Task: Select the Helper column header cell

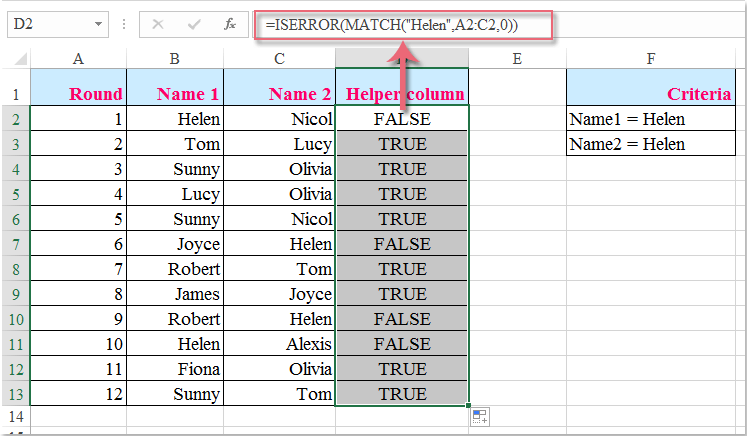Action: 402,87
